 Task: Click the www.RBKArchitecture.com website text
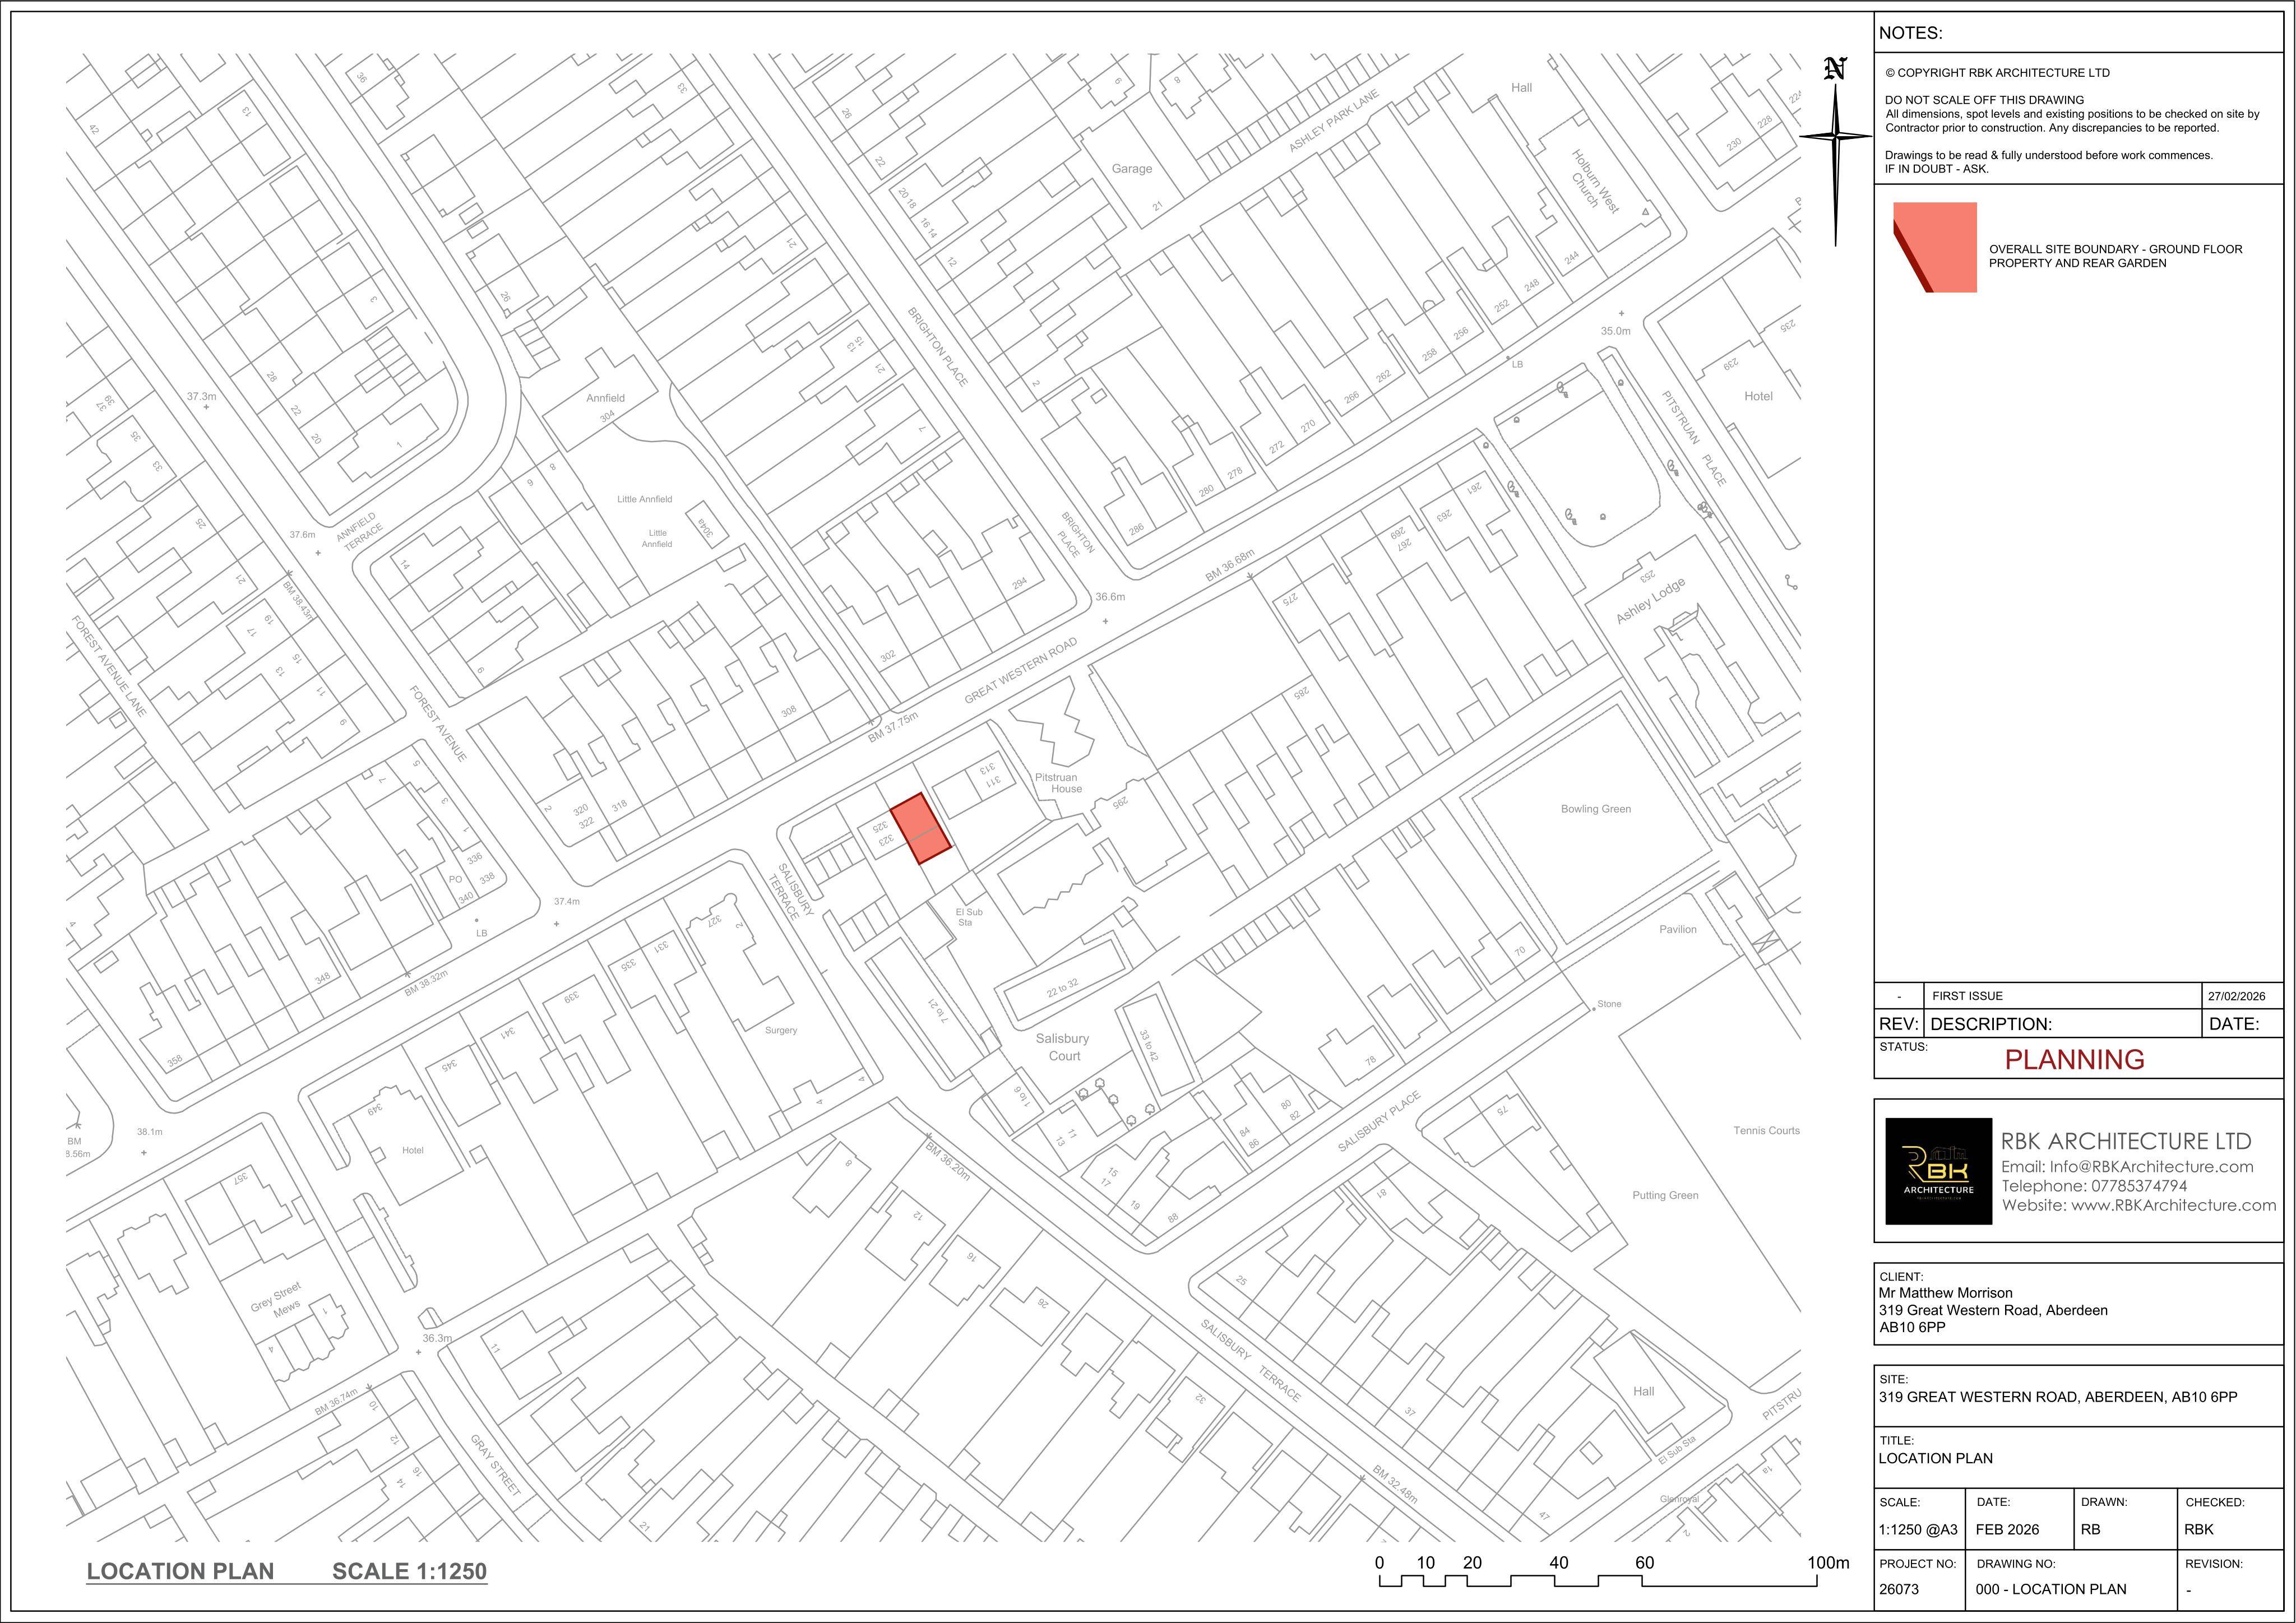click(2173, 1205)
